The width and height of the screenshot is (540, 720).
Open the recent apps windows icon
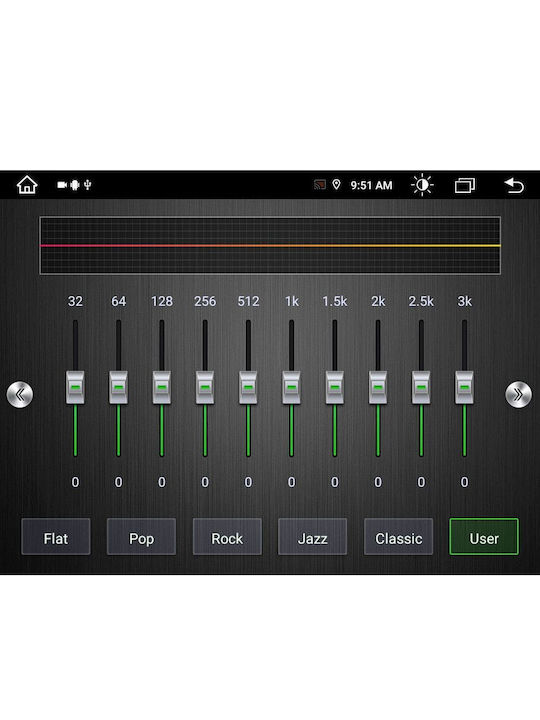(x=465, y=186)
